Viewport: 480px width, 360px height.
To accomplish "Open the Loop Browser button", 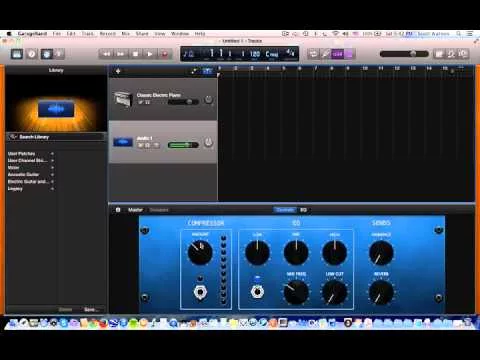I will tap(451, 54).
